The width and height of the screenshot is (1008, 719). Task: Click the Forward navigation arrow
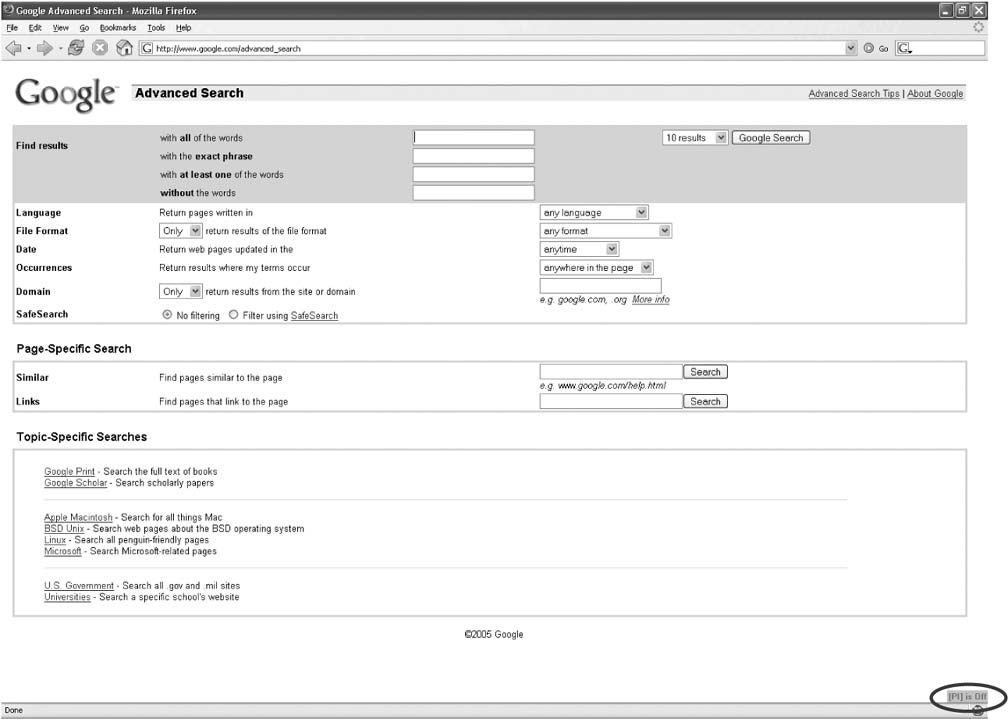tap(45, 48)
